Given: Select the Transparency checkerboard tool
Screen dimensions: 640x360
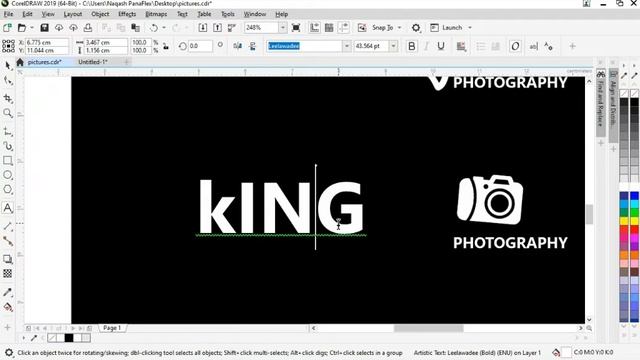Looking at the screenshot, I should pos(8,273).
